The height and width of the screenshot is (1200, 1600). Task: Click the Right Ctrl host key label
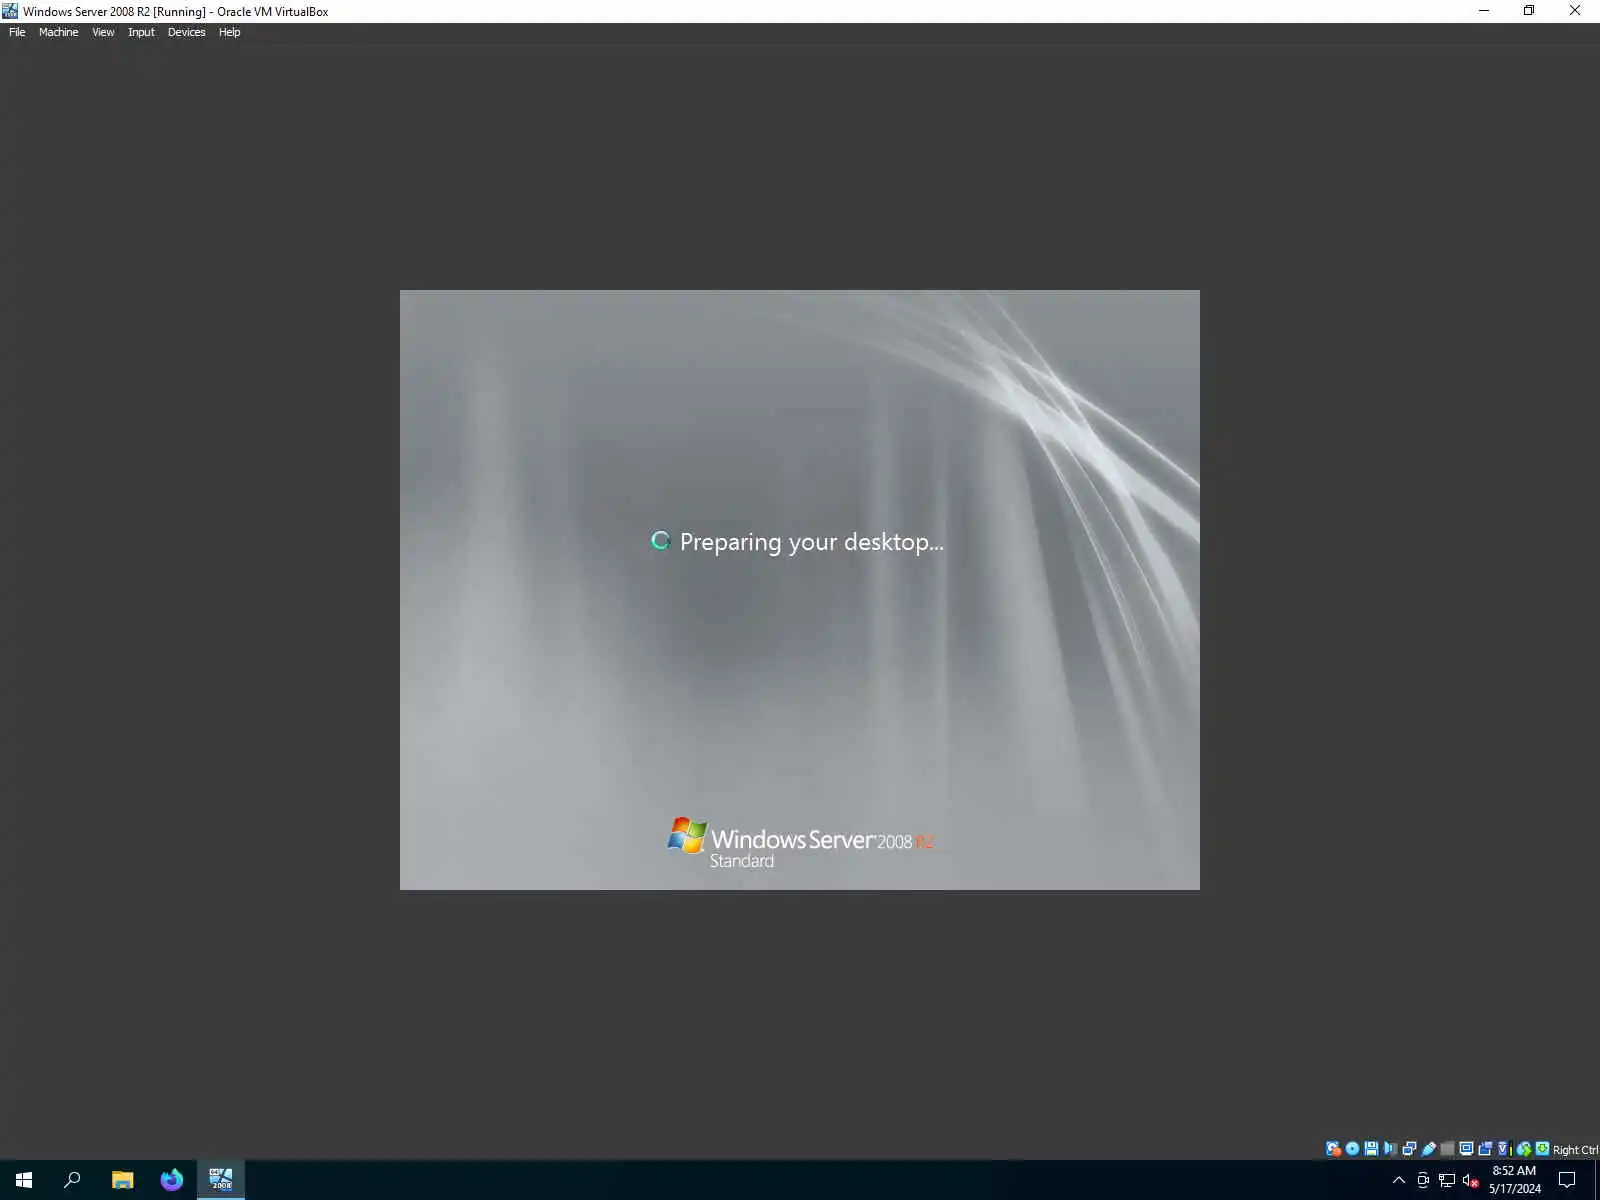[x=1576, y=1150]
